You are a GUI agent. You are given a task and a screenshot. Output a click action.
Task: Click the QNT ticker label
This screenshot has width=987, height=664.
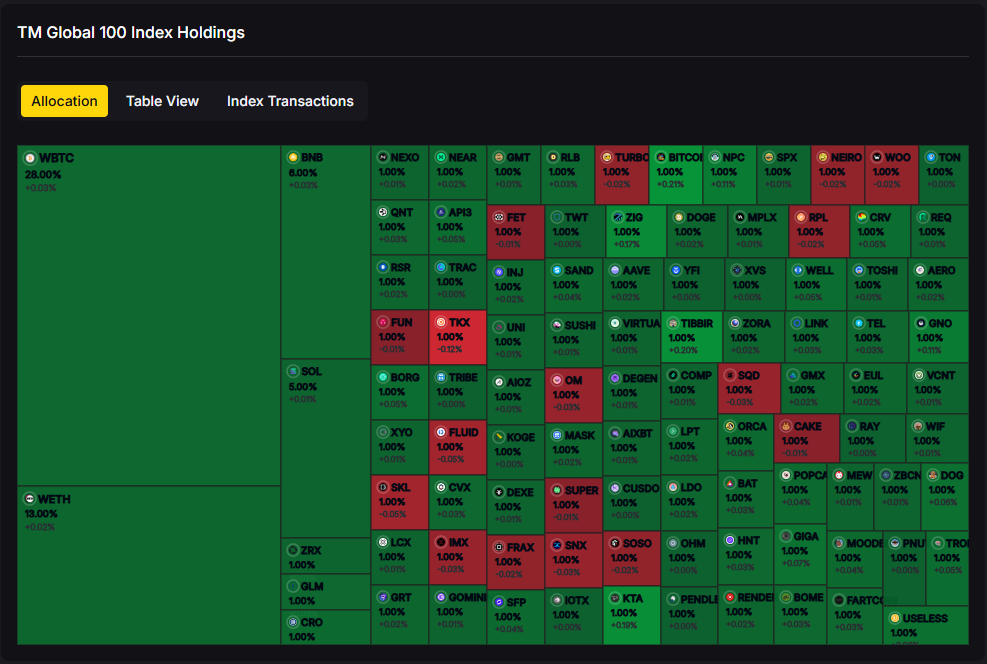pos(402,212)
